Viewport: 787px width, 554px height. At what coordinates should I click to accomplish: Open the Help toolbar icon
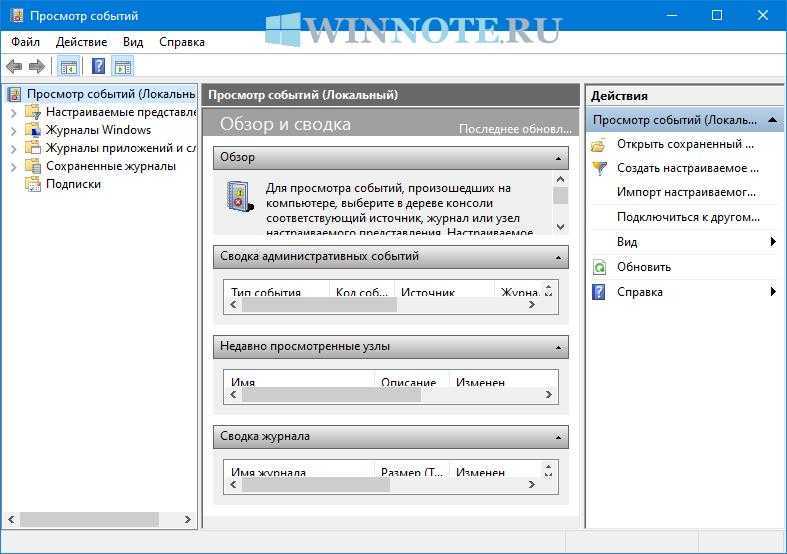[x=98, y=66]
